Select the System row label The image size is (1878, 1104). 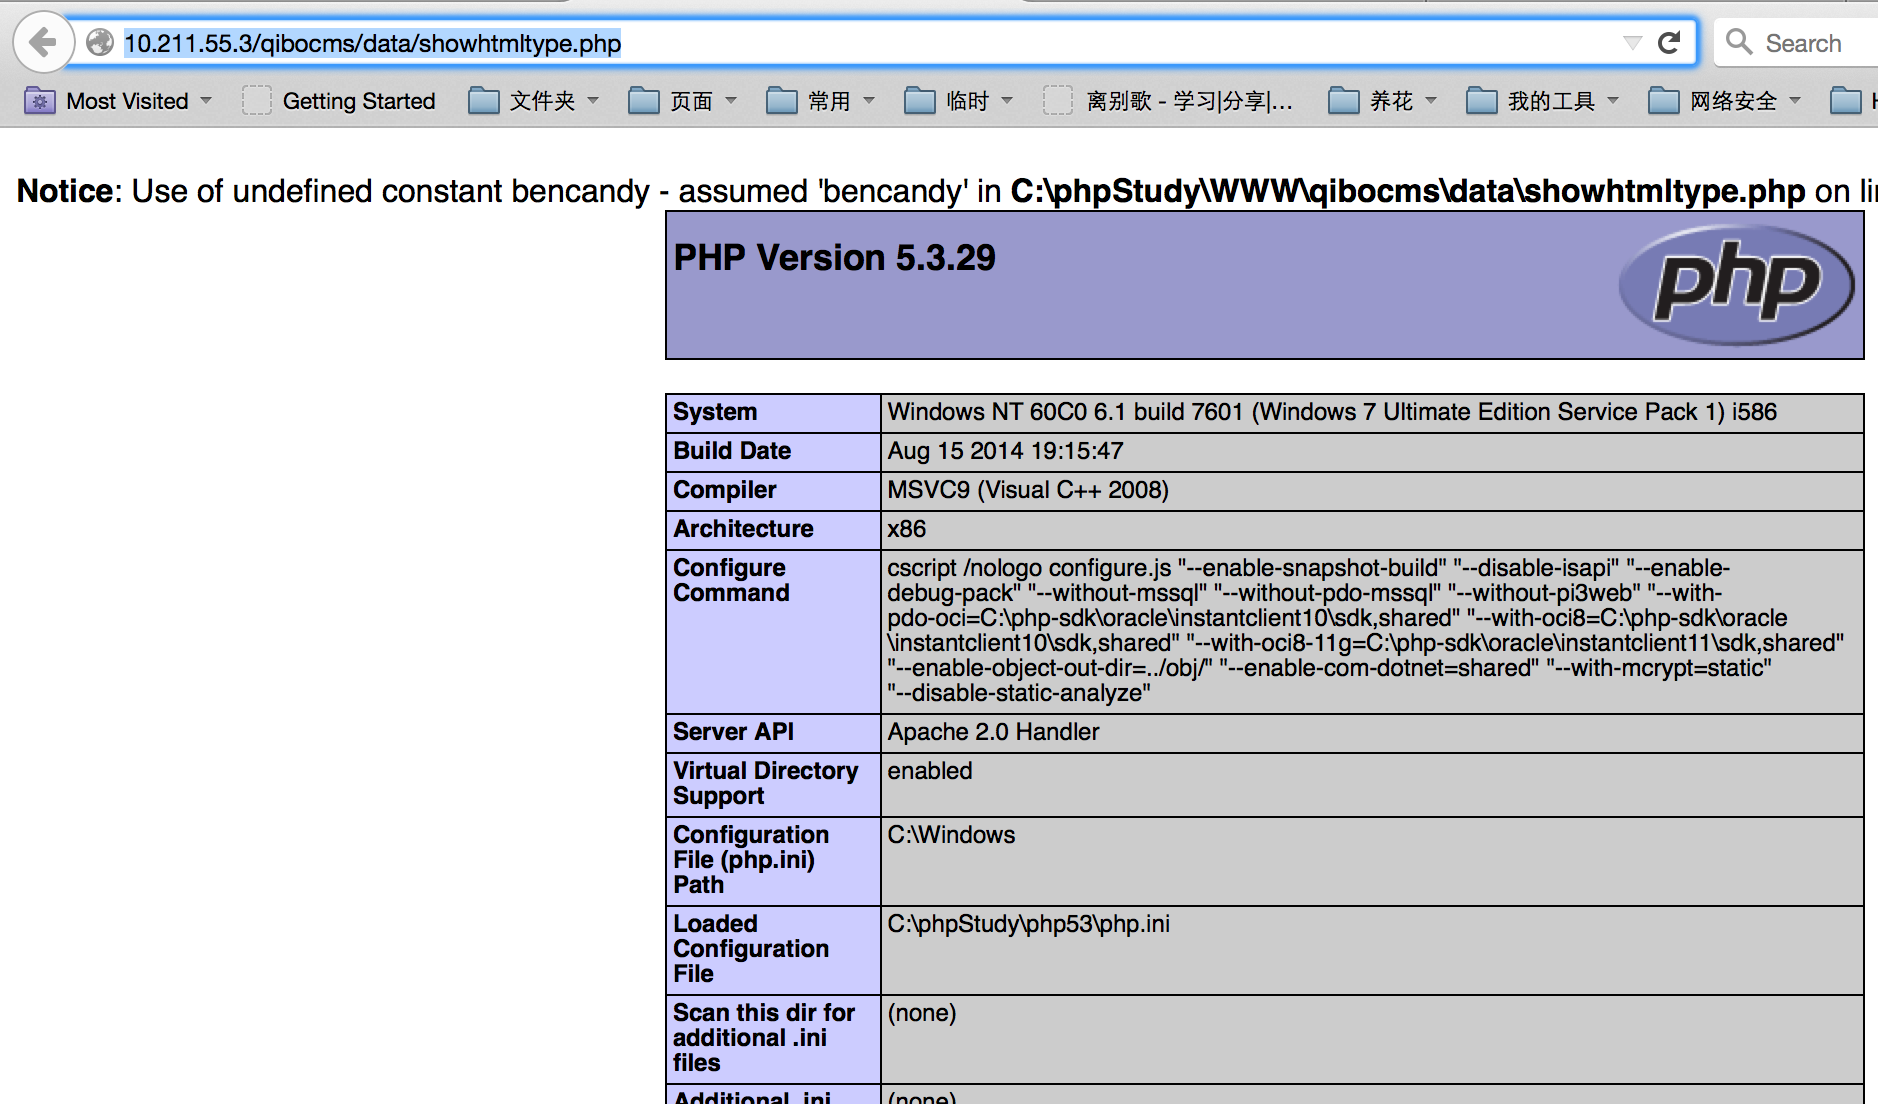(715, 412)
